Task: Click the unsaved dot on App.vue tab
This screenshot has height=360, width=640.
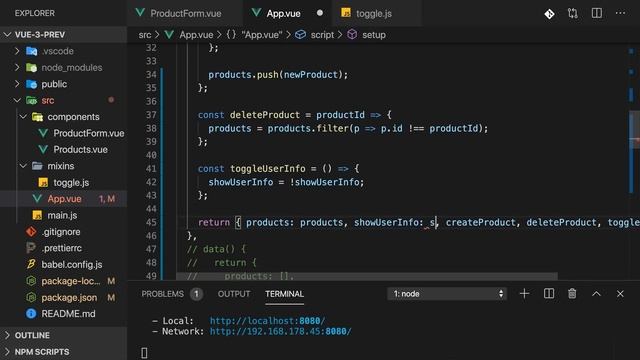Action: tap(320, 13)
